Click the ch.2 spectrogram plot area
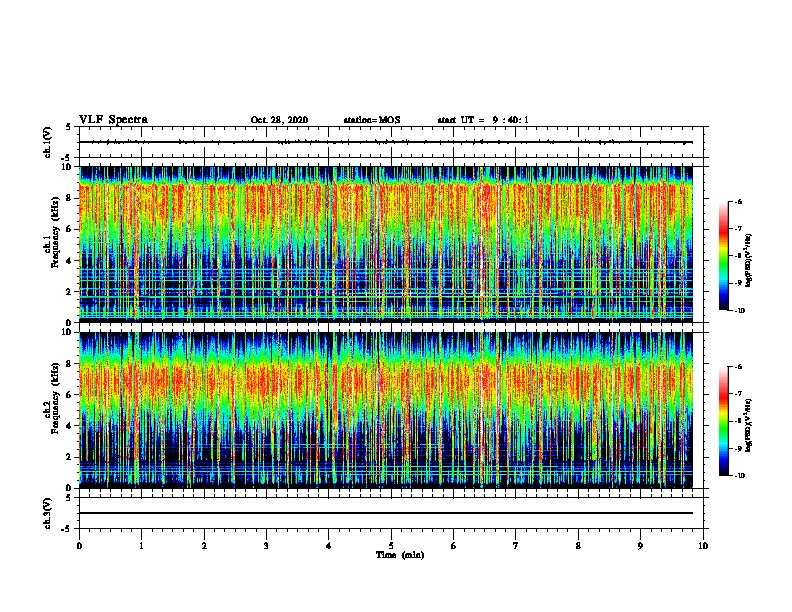This screenshot has width=792, height=612. pyautogui.click(x=386, y=410)
